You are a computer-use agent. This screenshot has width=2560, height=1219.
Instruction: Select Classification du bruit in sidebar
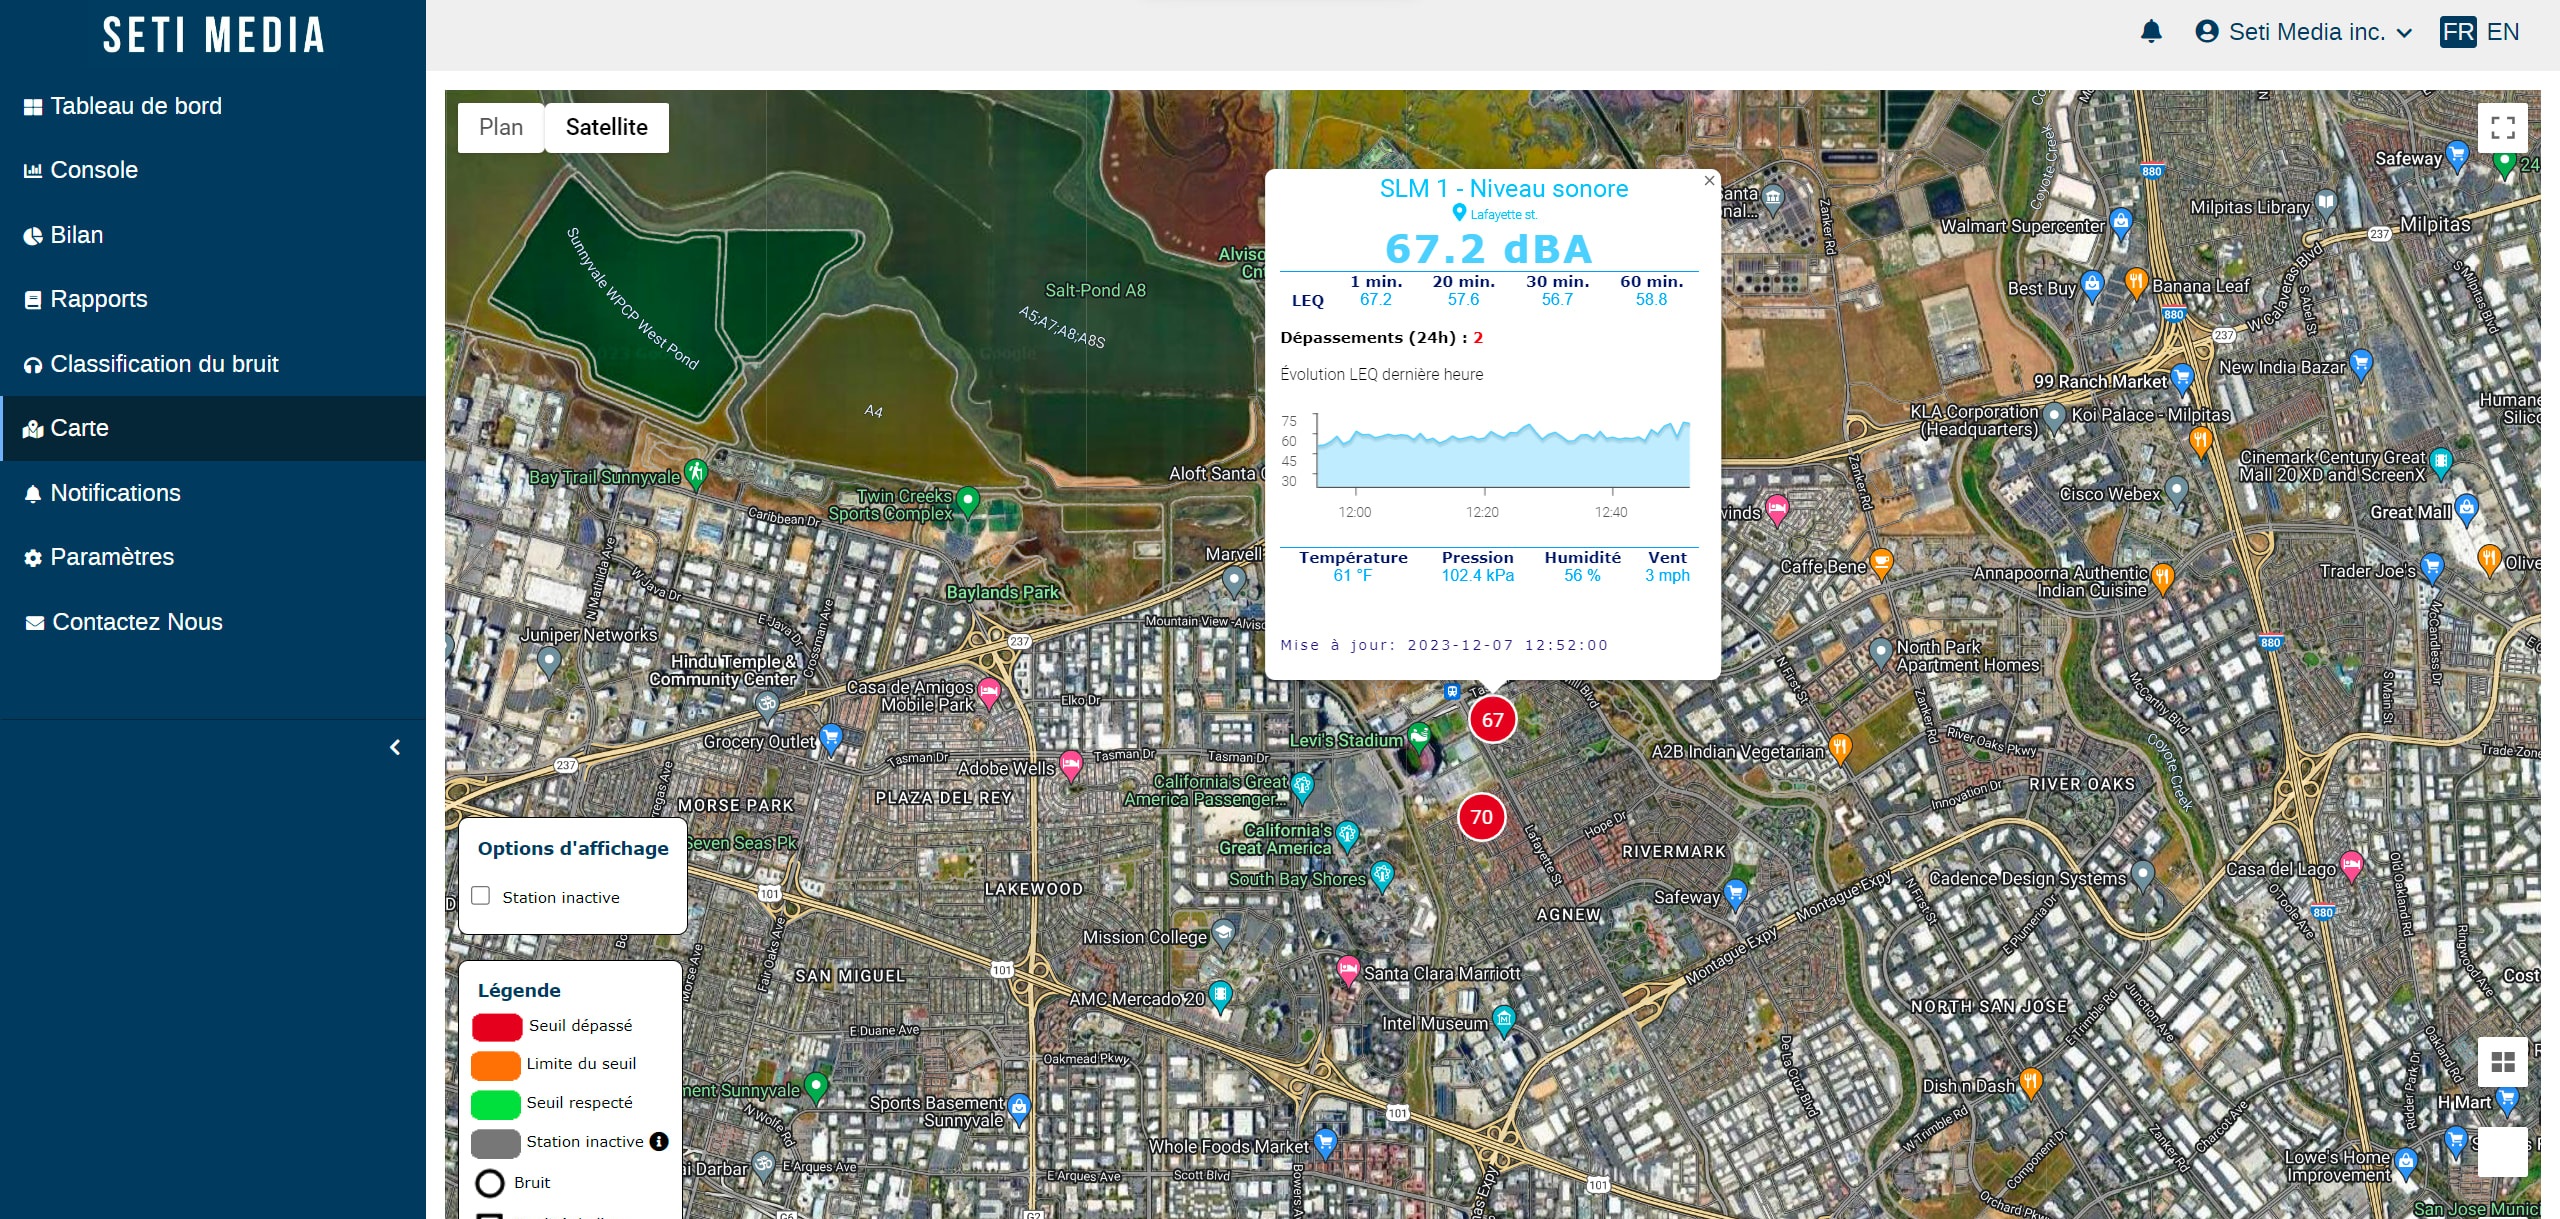[x=213, y=364]
